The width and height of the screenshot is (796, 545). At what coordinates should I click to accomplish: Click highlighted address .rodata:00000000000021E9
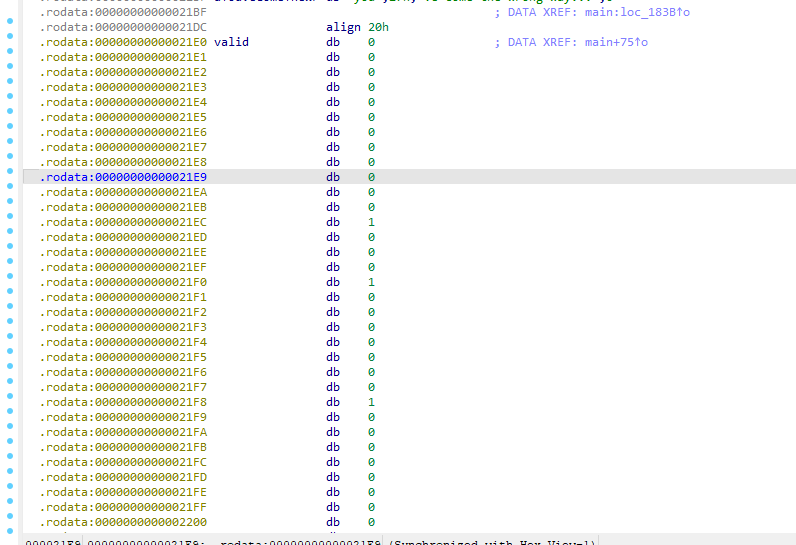(123, 177)
